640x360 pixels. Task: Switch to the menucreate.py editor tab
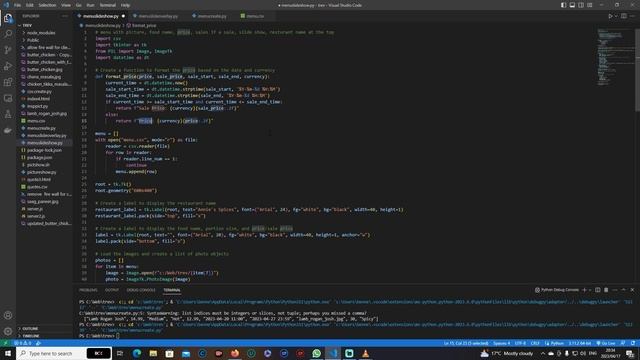click(212, 16)
